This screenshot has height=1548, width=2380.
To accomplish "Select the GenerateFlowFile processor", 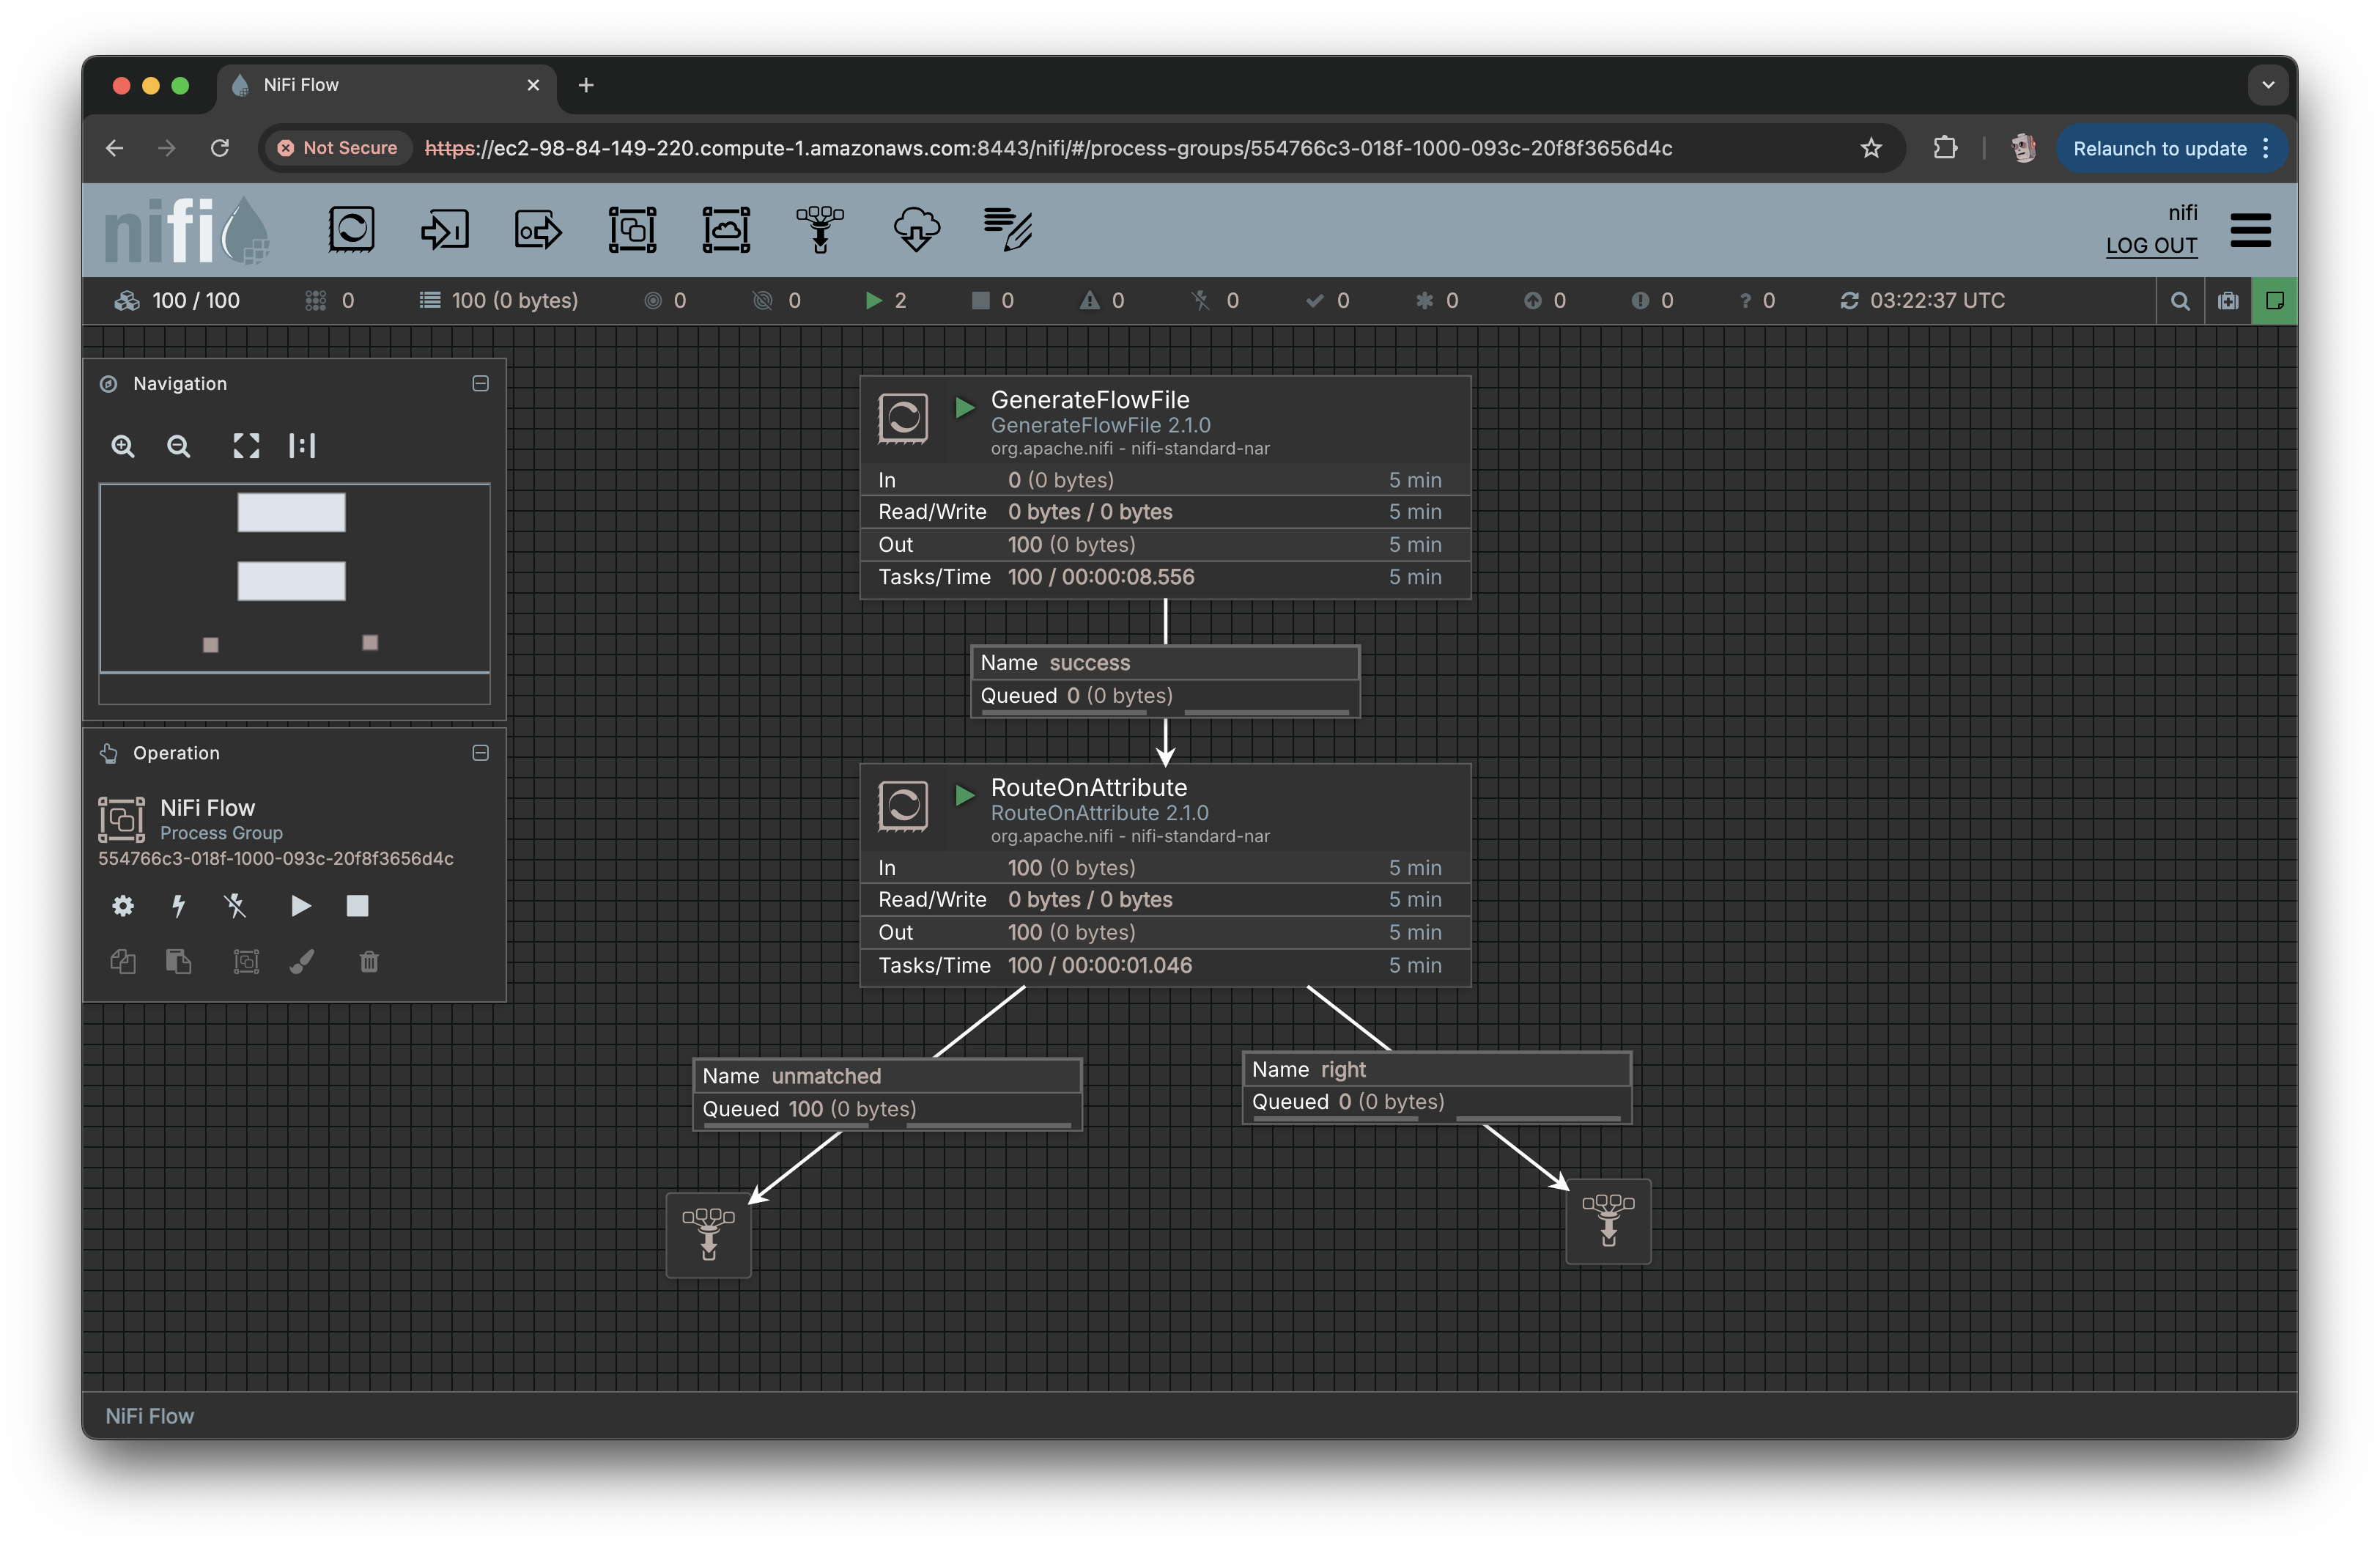I will coord(1165,488).
